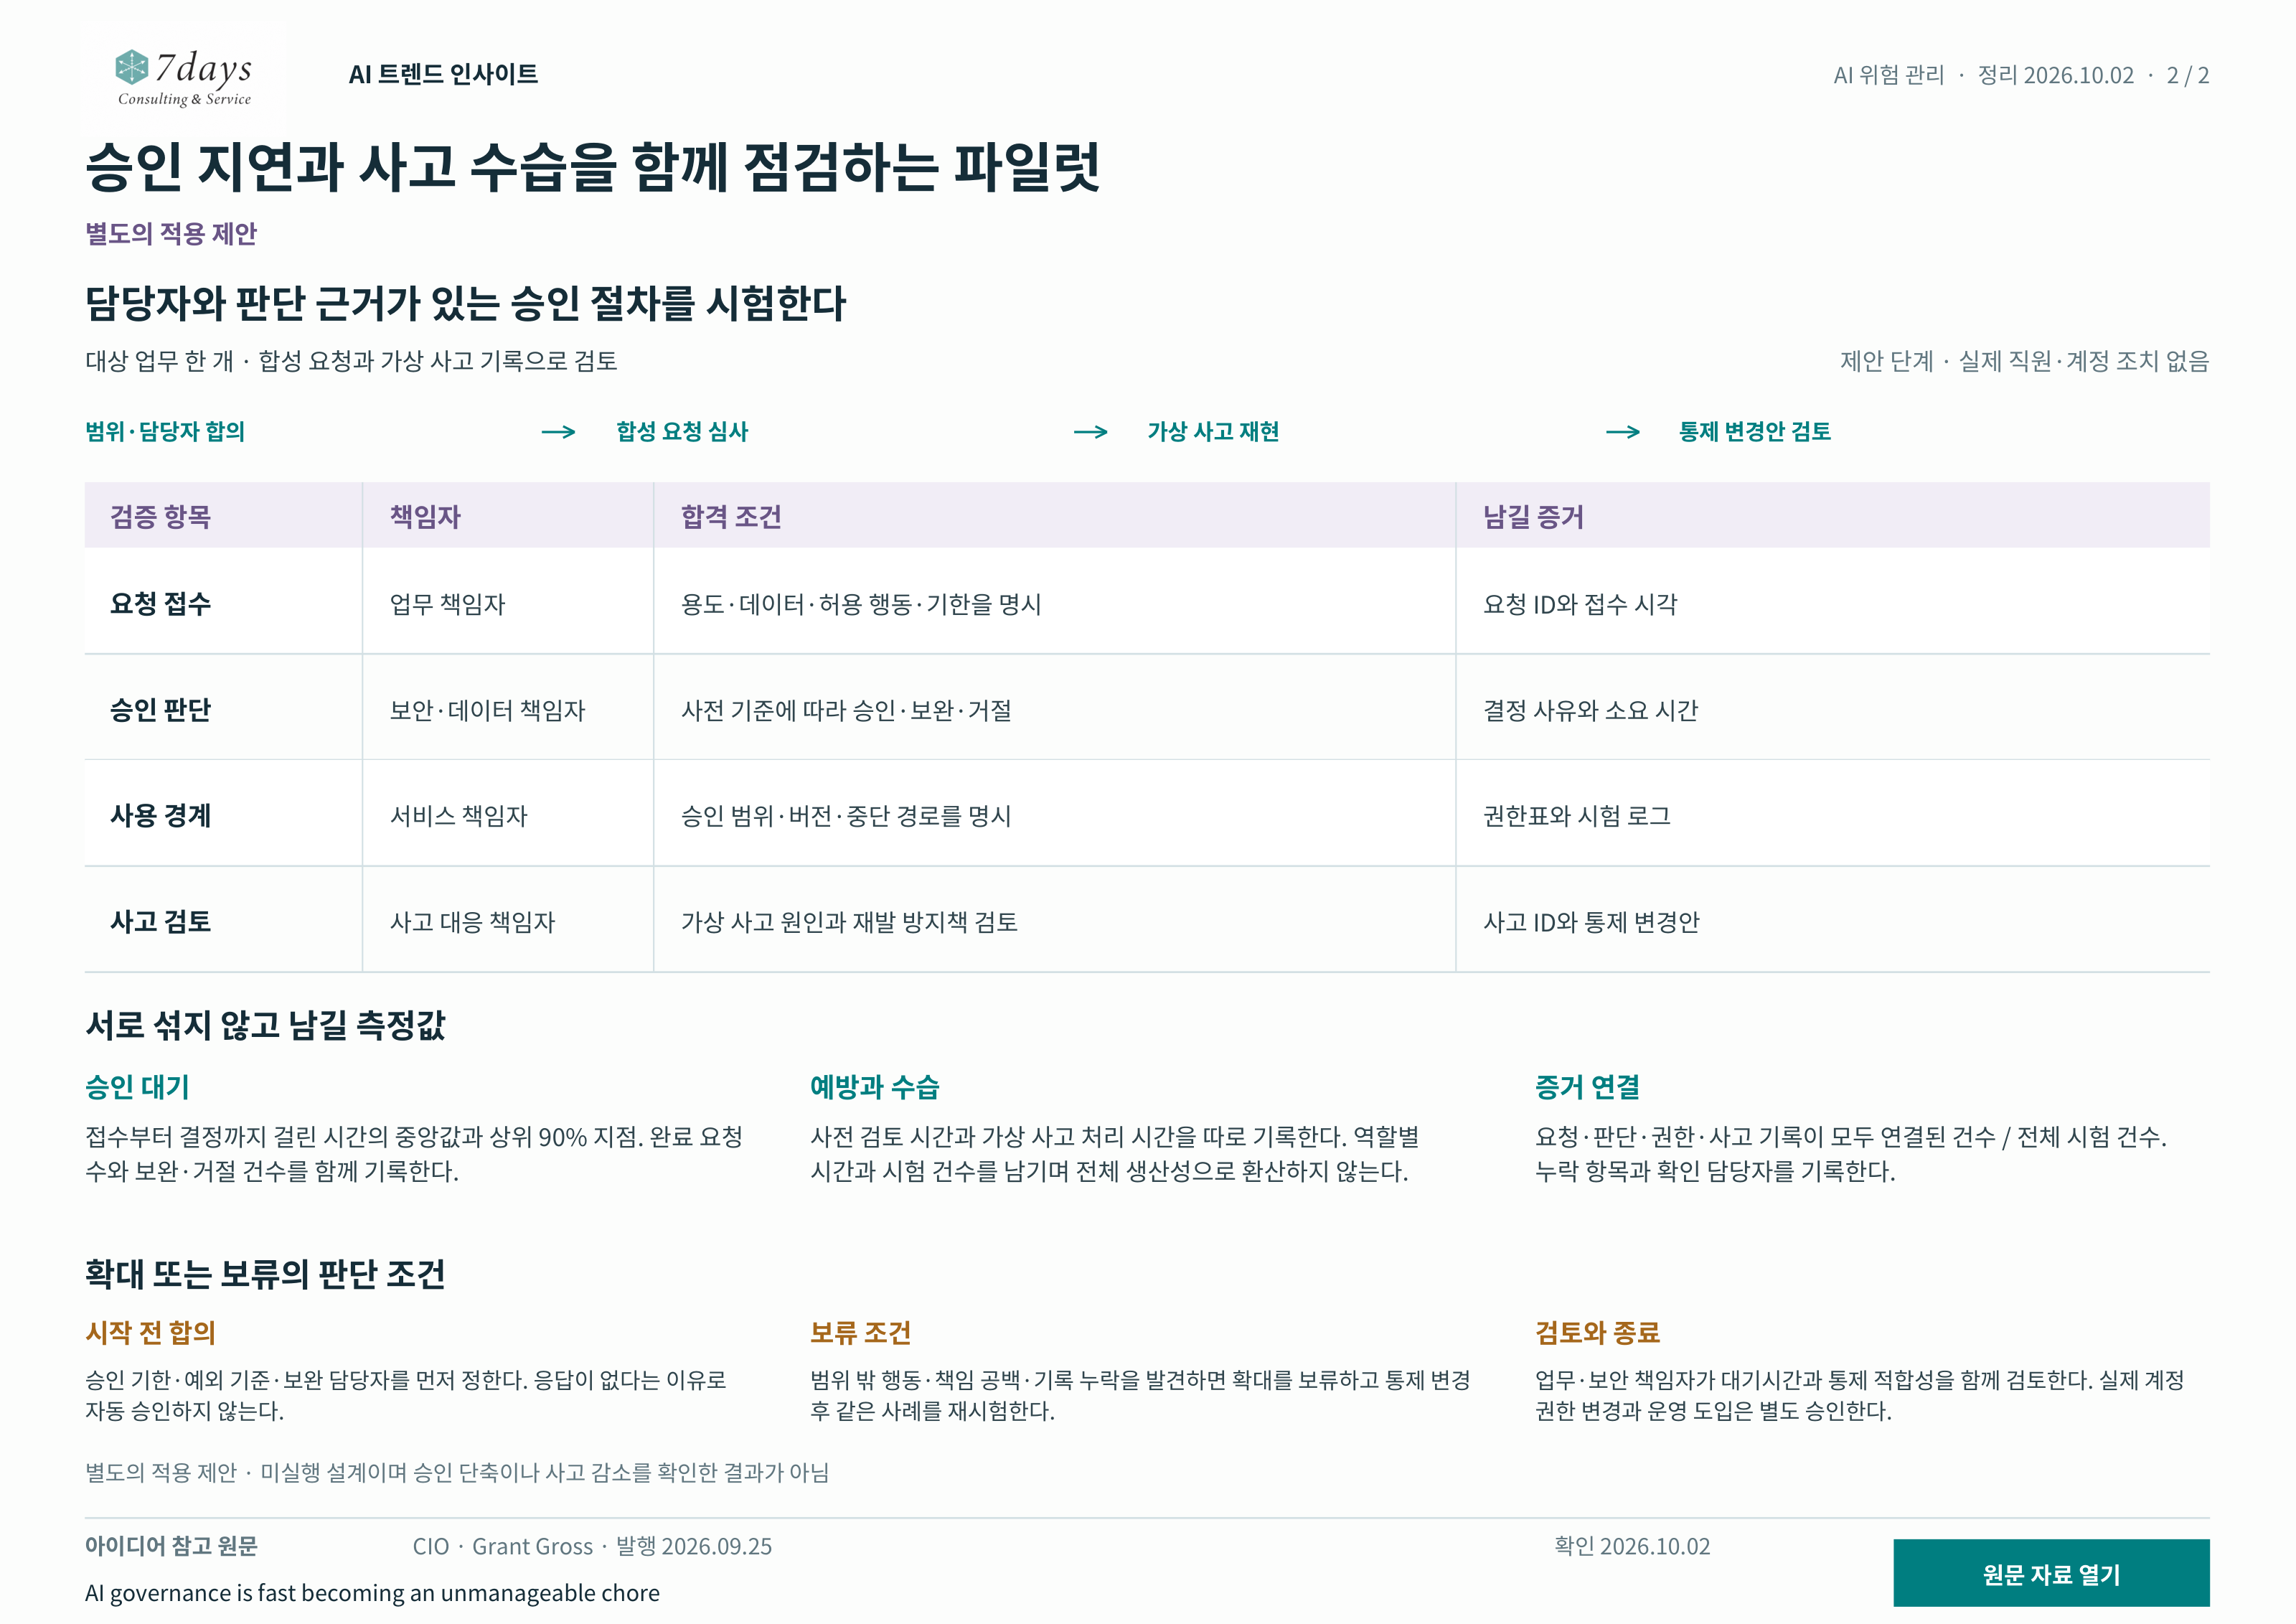Viewport: 2296px width, 1624px height.
Task: Select the 사용 경계 row label
Action: coord(160,816)
